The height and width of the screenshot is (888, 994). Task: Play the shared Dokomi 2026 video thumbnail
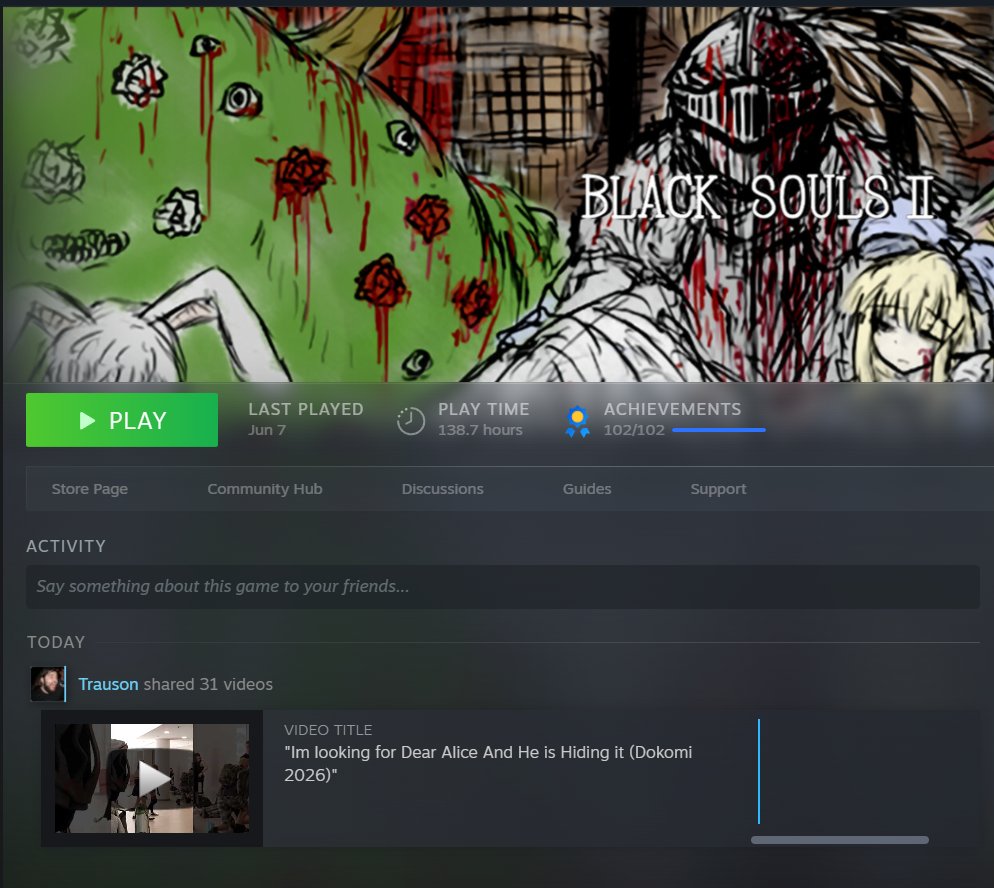[x=152, y=778]
